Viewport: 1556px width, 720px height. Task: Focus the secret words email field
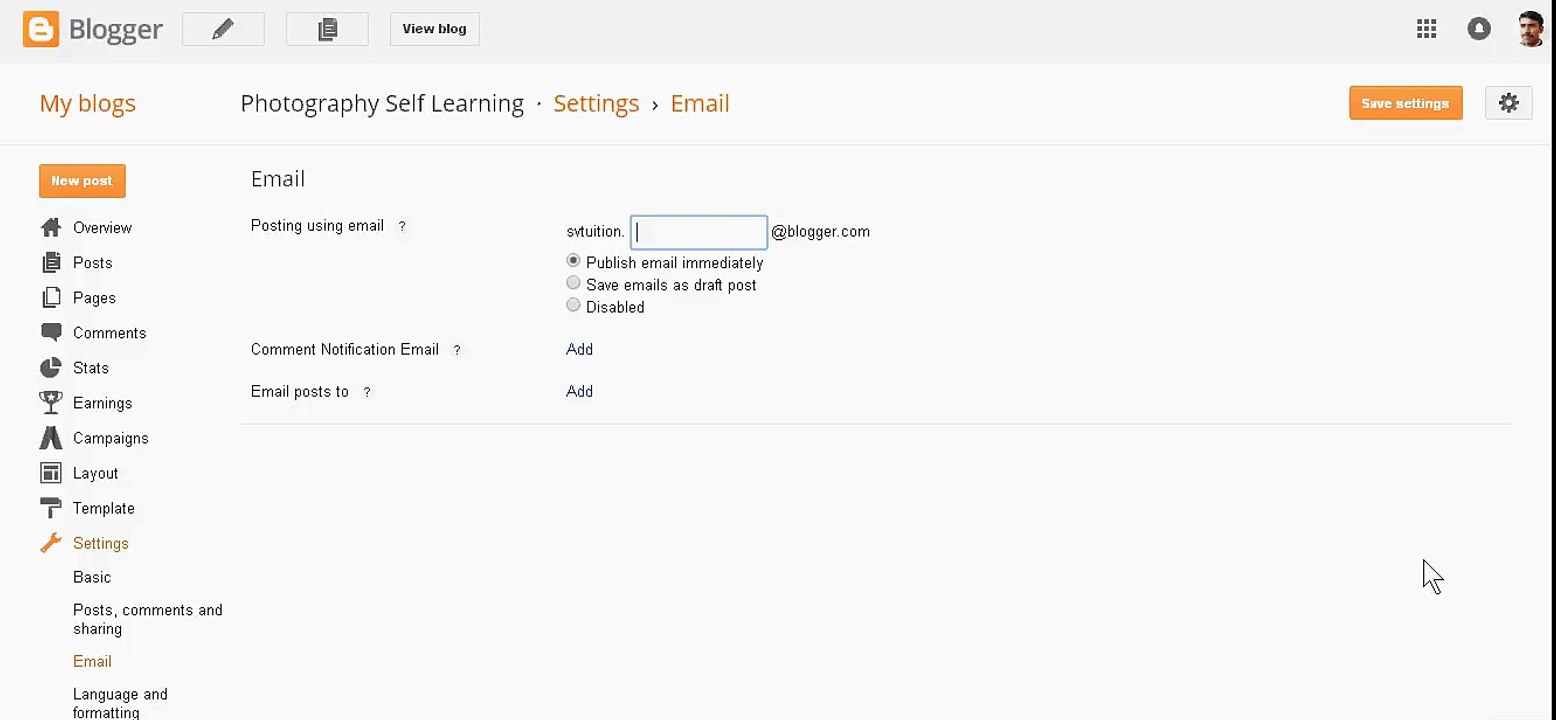(x=698, y=232)
